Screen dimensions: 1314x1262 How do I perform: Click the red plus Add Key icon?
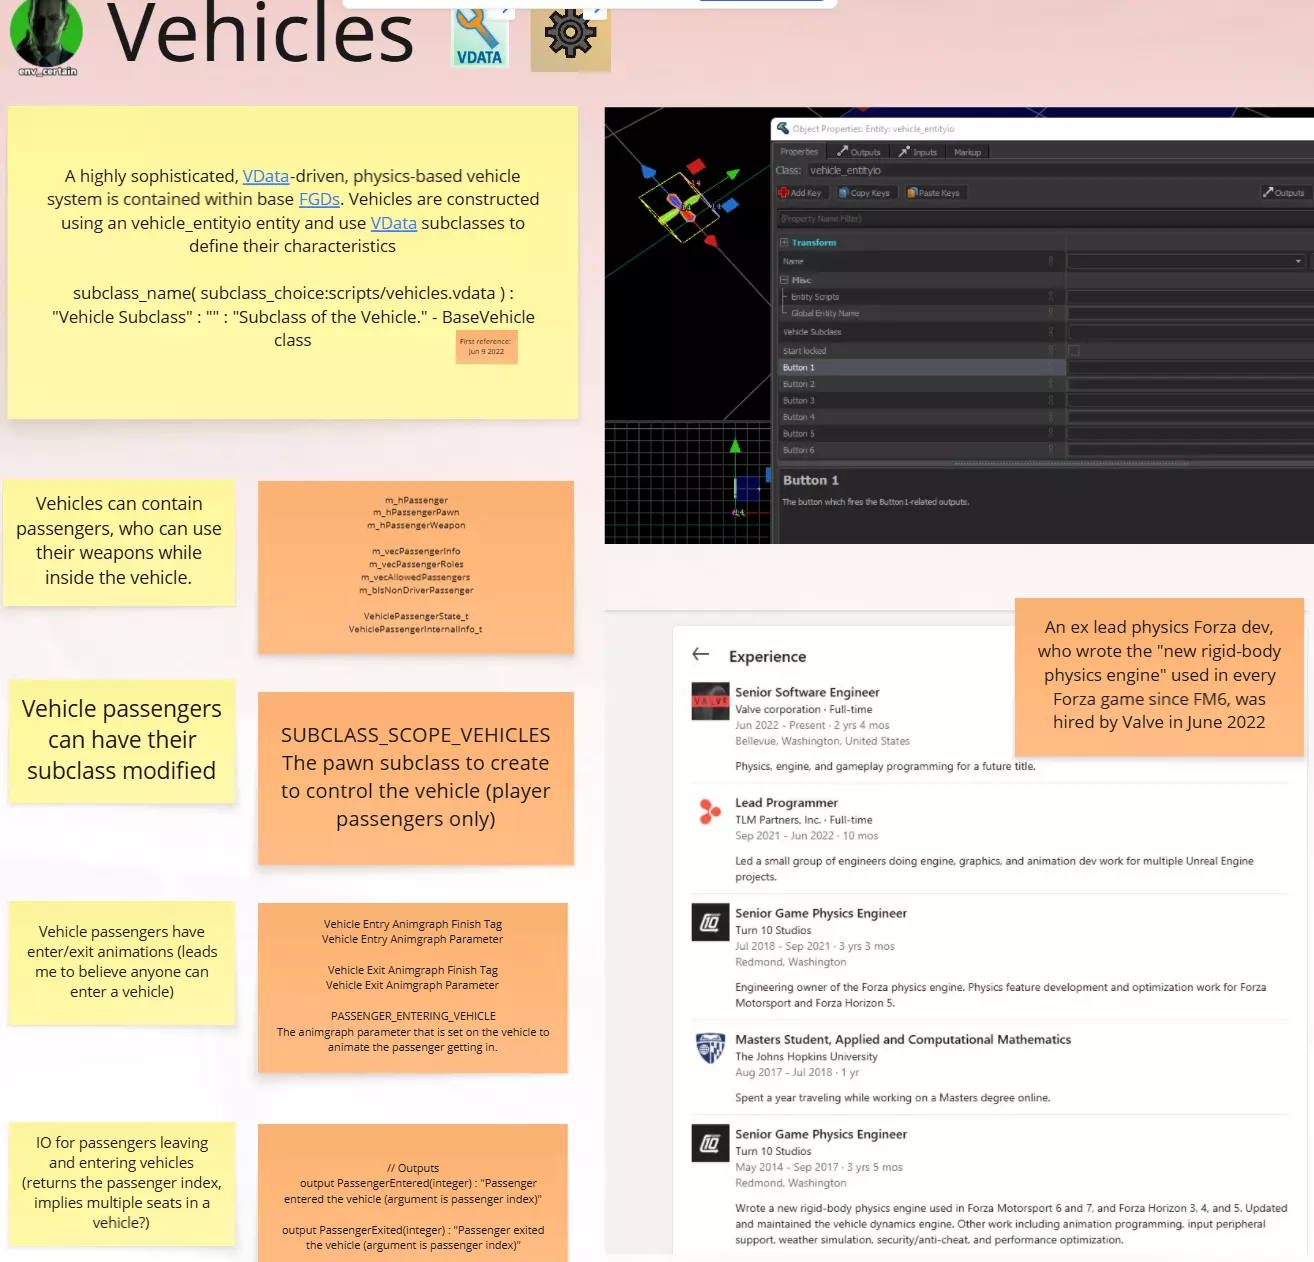pos(783,193)
